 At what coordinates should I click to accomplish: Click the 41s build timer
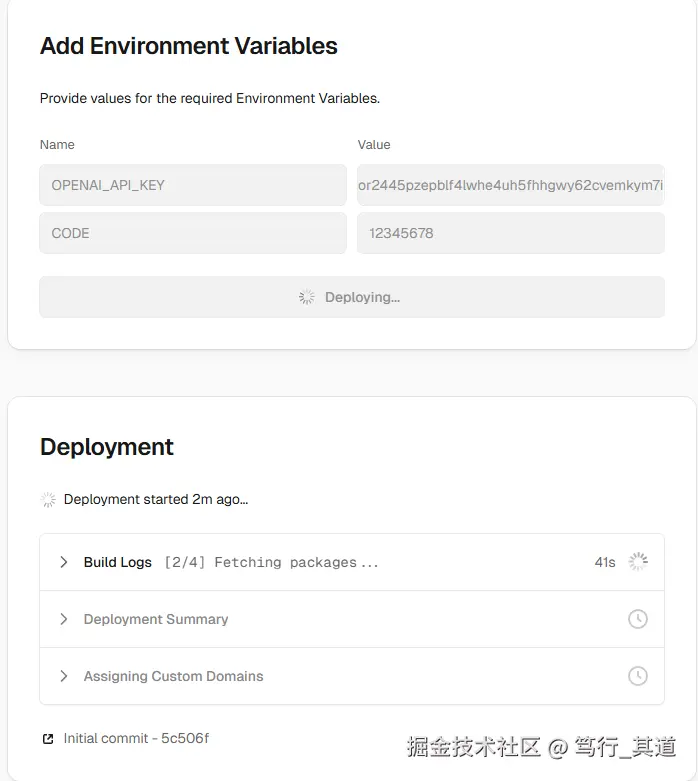(605, 562)
